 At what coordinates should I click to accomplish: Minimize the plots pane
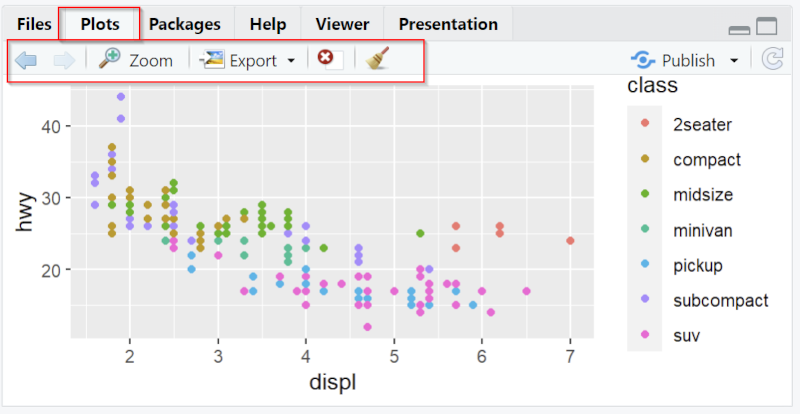pyautogui.click(x=739, y=30)
